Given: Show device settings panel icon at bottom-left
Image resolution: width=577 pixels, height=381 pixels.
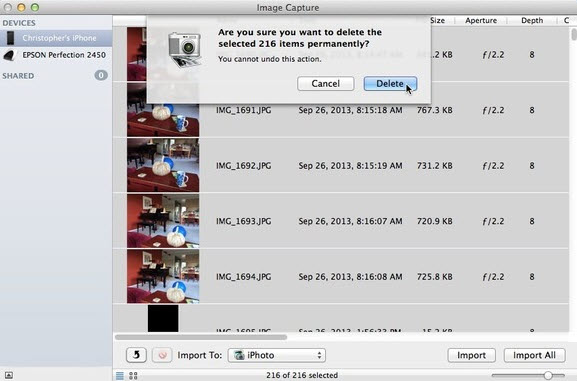Looking at the screenshot, I should coord(9,375).
